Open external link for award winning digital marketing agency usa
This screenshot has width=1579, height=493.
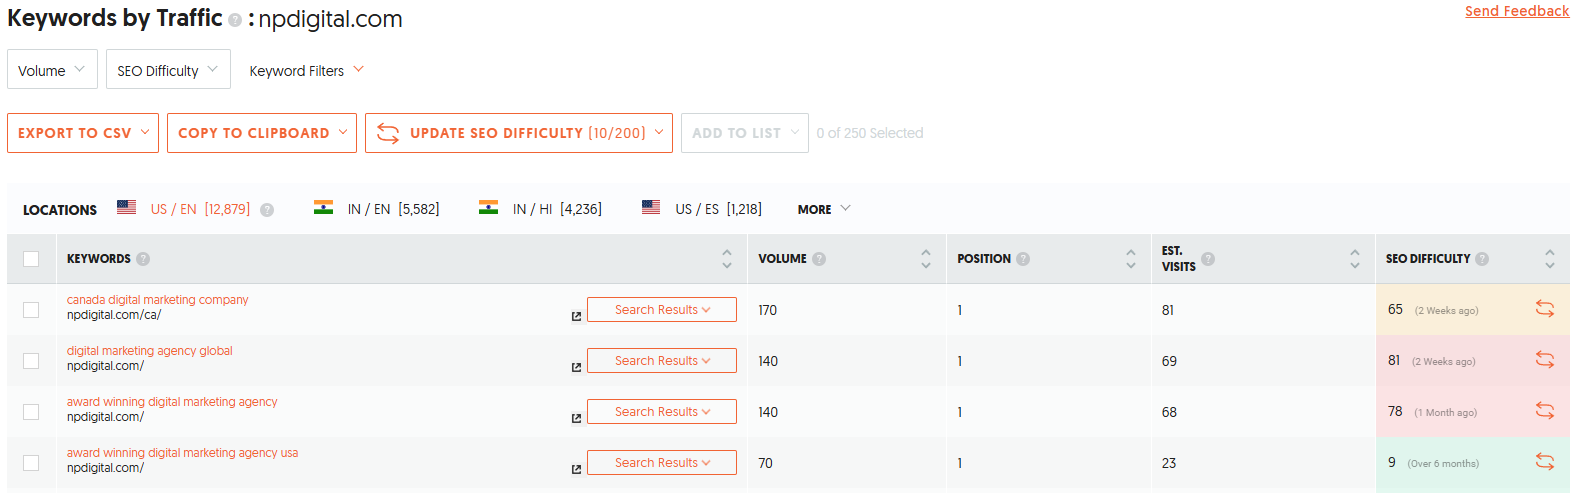(576, 469)
